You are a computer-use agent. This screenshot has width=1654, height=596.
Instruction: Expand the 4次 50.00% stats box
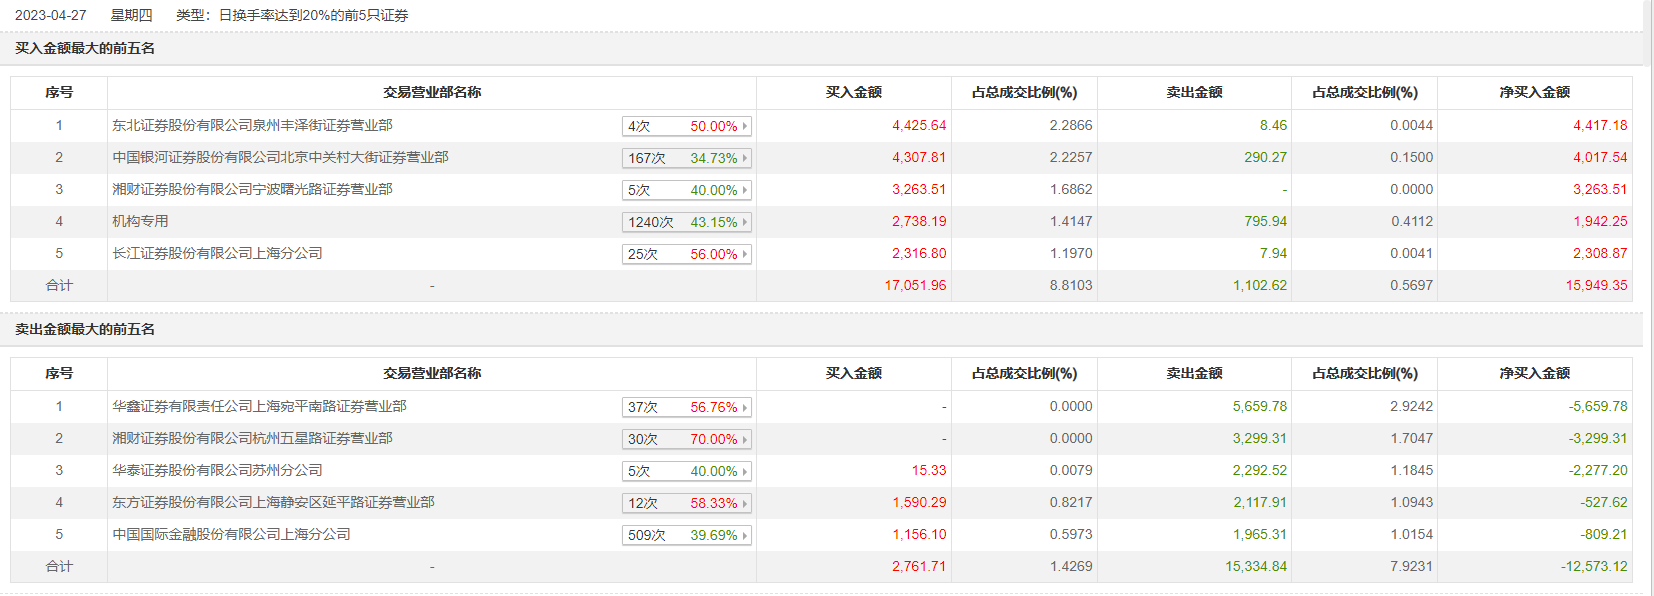[686, 126]
